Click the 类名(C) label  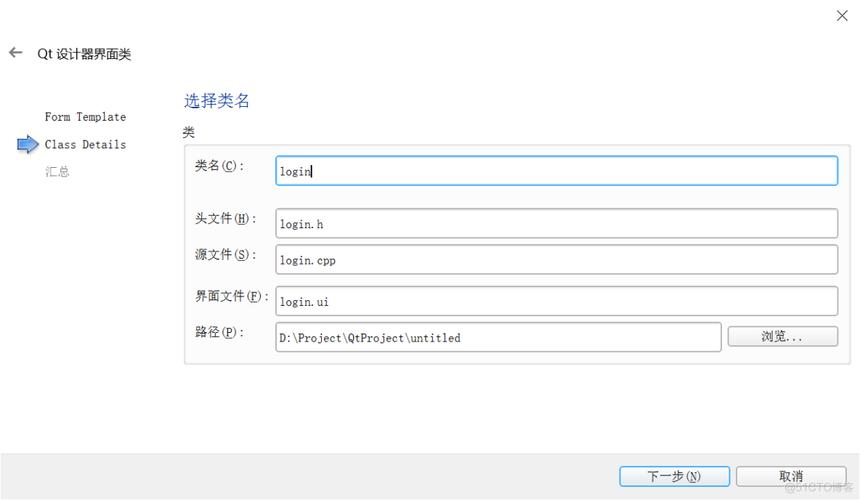coord(219,166)
